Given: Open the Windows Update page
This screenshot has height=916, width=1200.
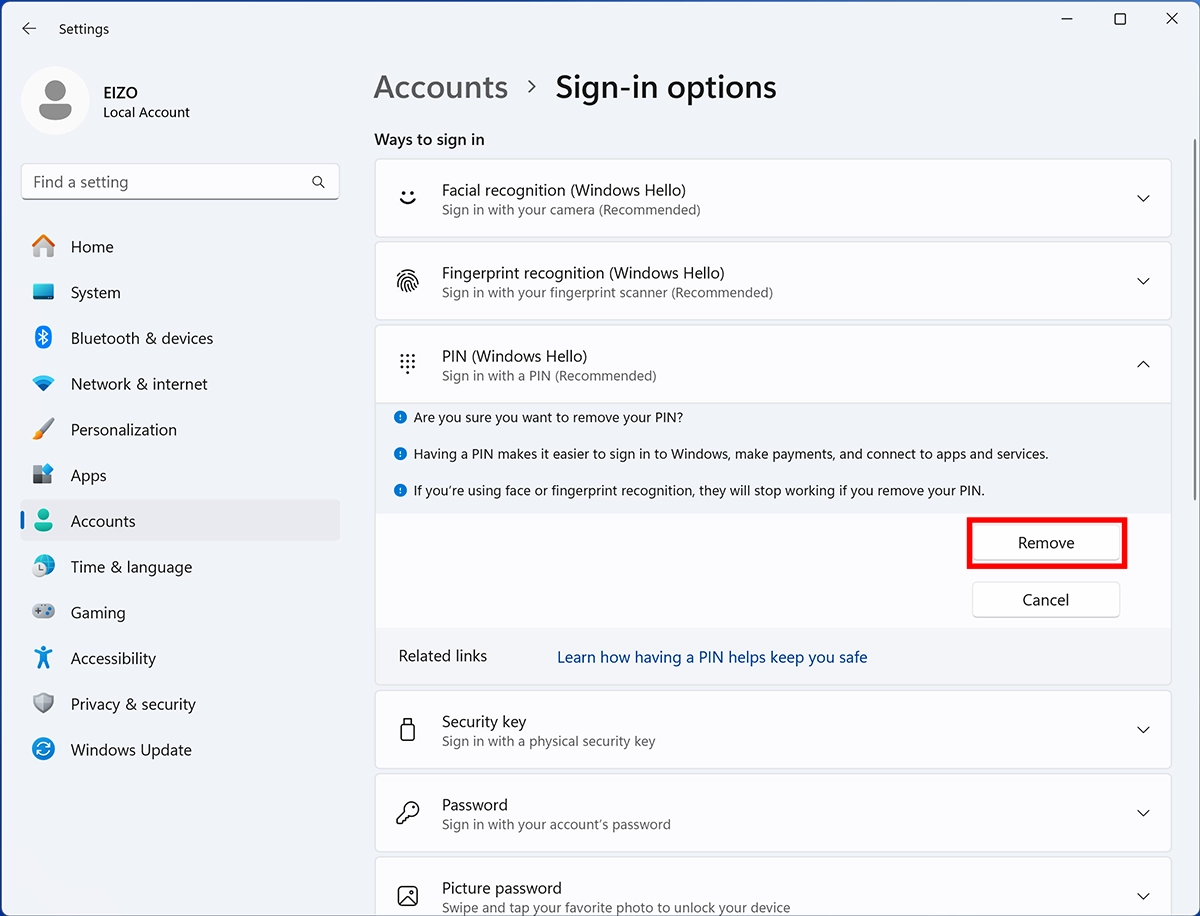Looking at the screenshot, I should pyautogui.click(x=180, y=750).
